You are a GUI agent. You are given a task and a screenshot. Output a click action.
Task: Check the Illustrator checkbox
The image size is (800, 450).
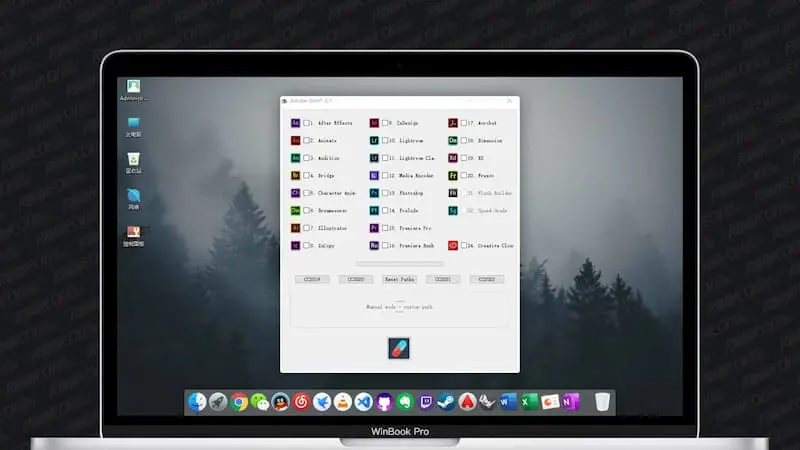click(307, 228)
